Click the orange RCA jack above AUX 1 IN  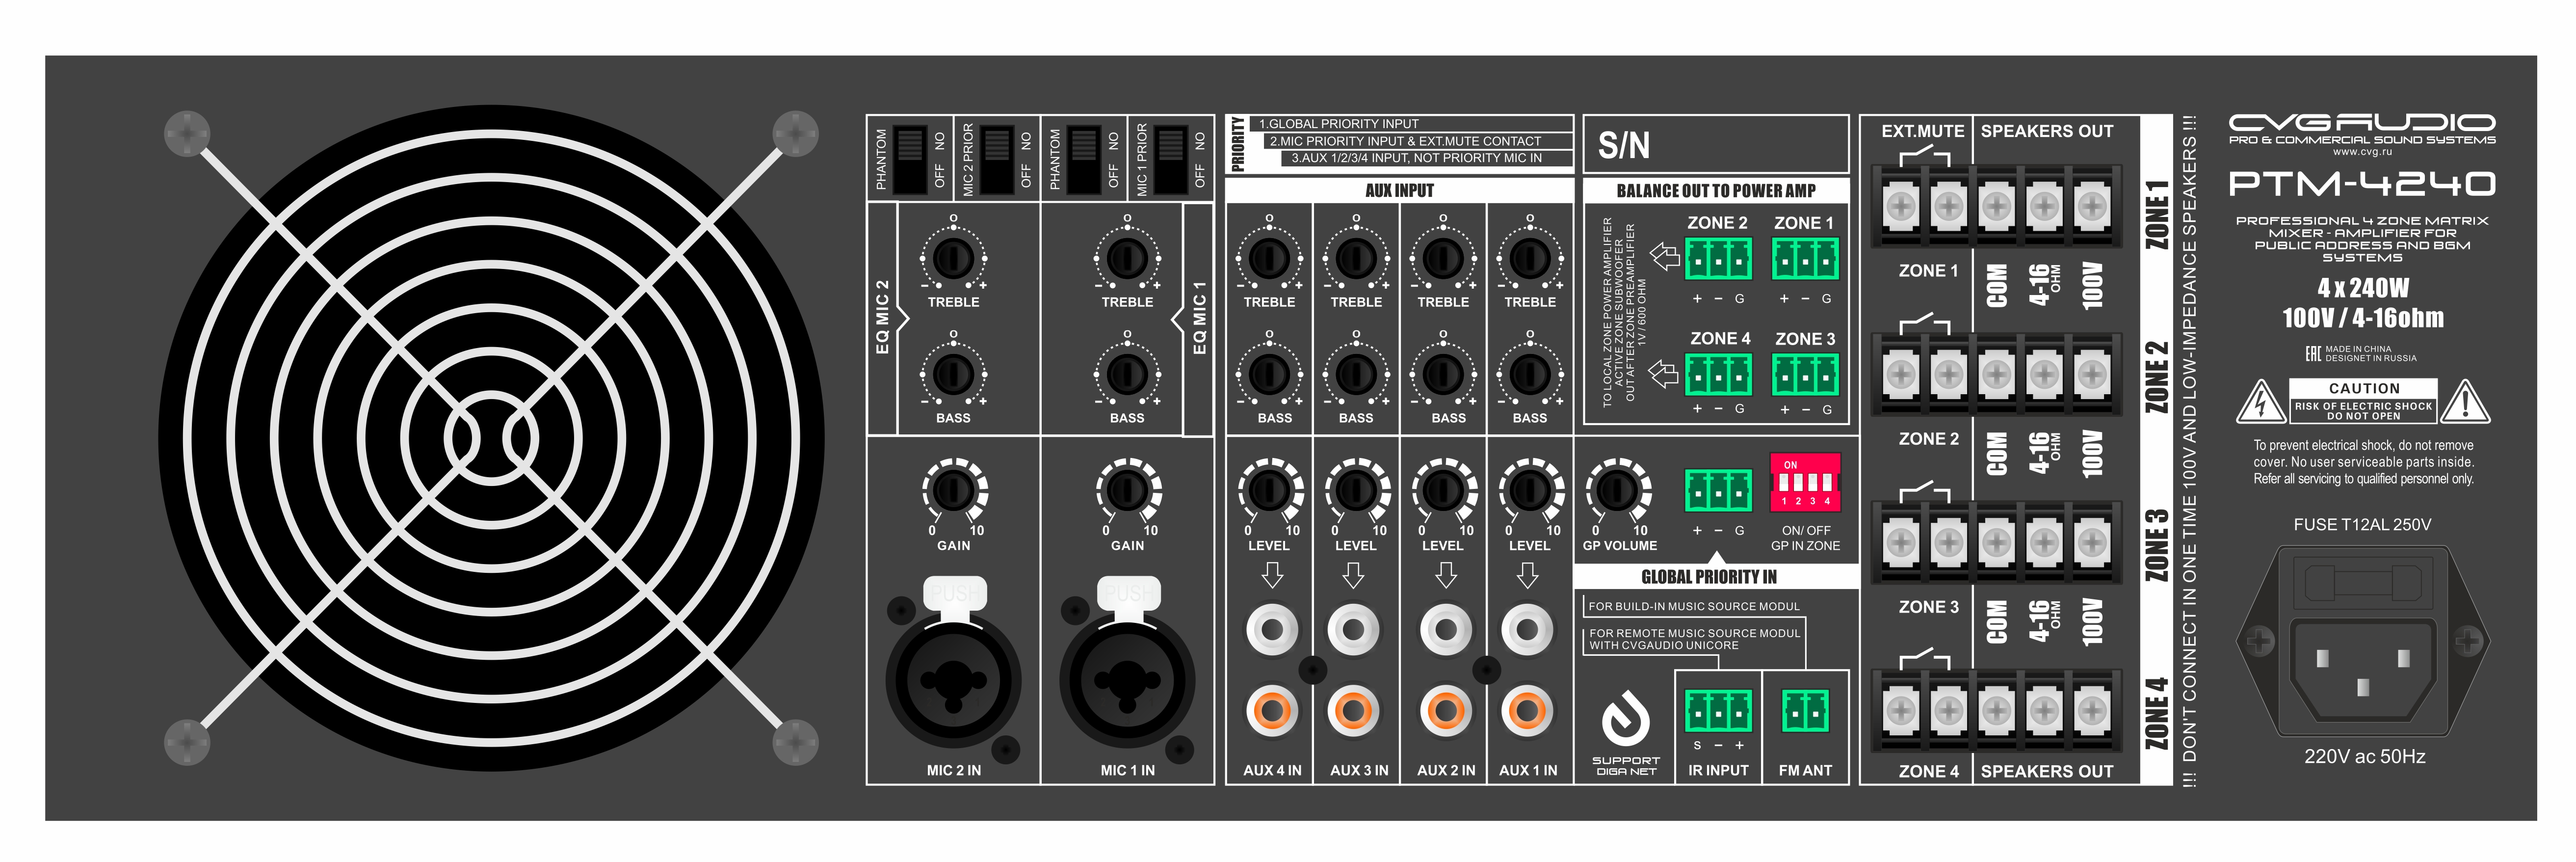coord(1527,711)
